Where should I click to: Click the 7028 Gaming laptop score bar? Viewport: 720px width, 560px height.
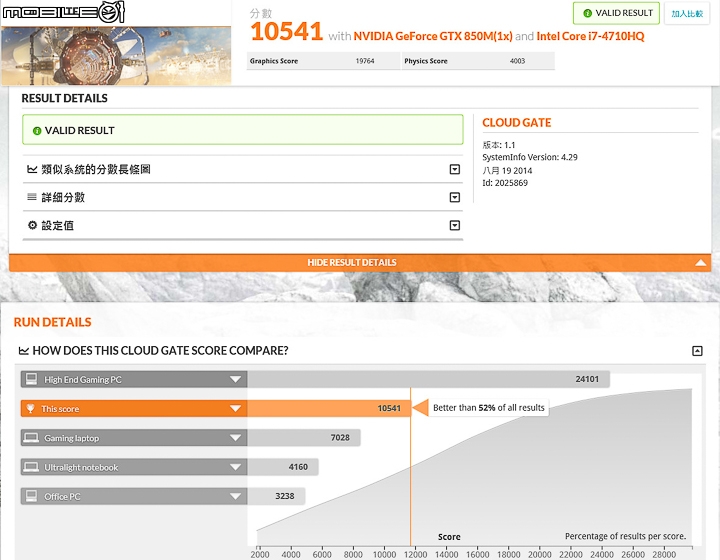coord(304,437)
